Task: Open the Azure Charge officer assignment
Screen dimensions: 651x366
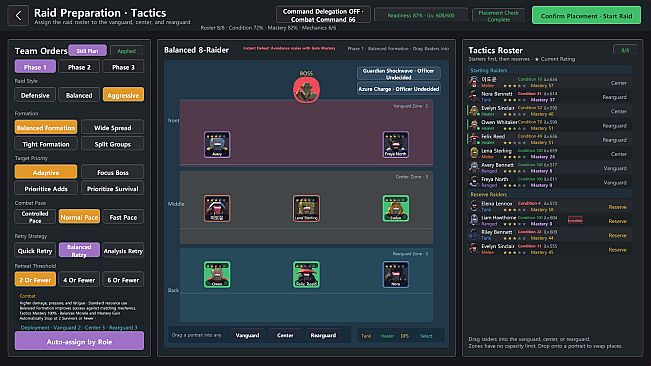Action: click(x=399, y=89)
